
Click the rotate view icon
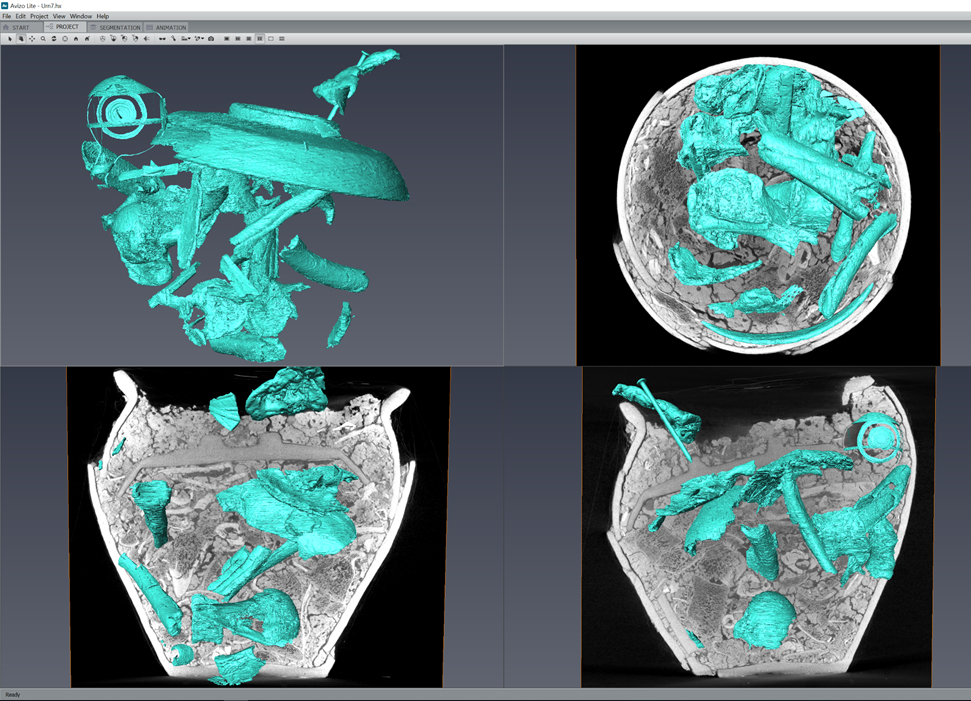point(54,38)
